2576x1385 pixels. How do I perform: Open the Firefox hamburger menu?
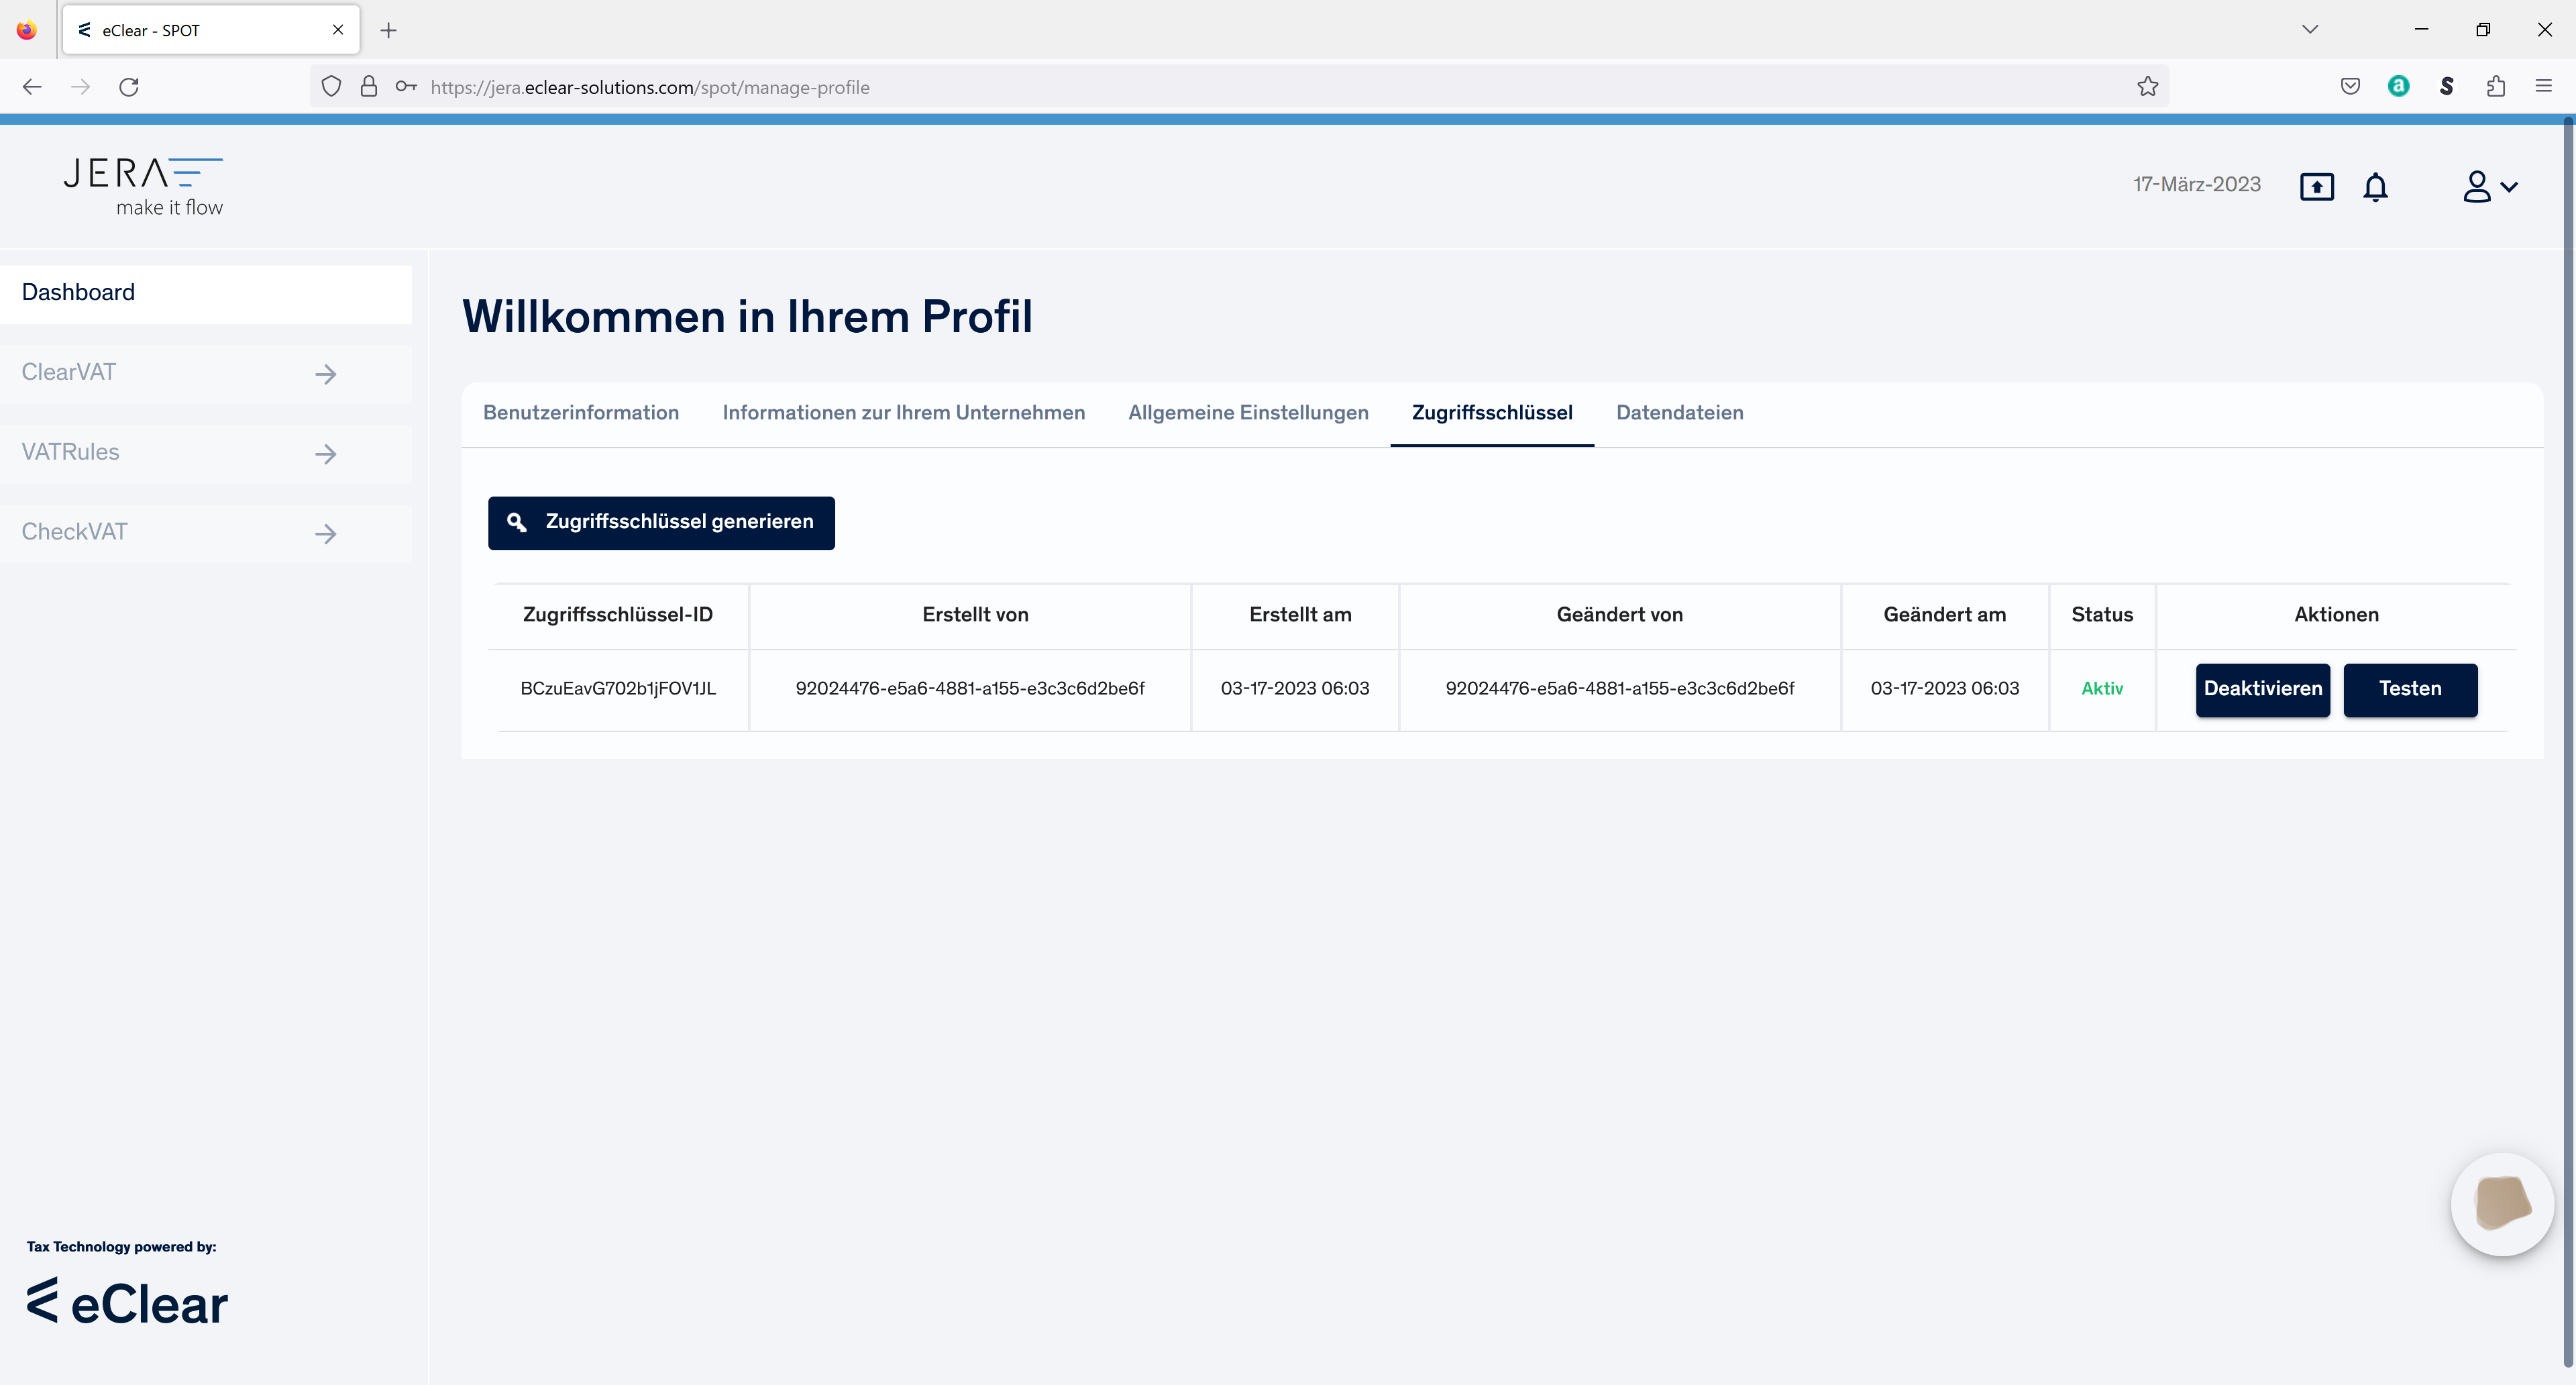[x=2543, y=87]
